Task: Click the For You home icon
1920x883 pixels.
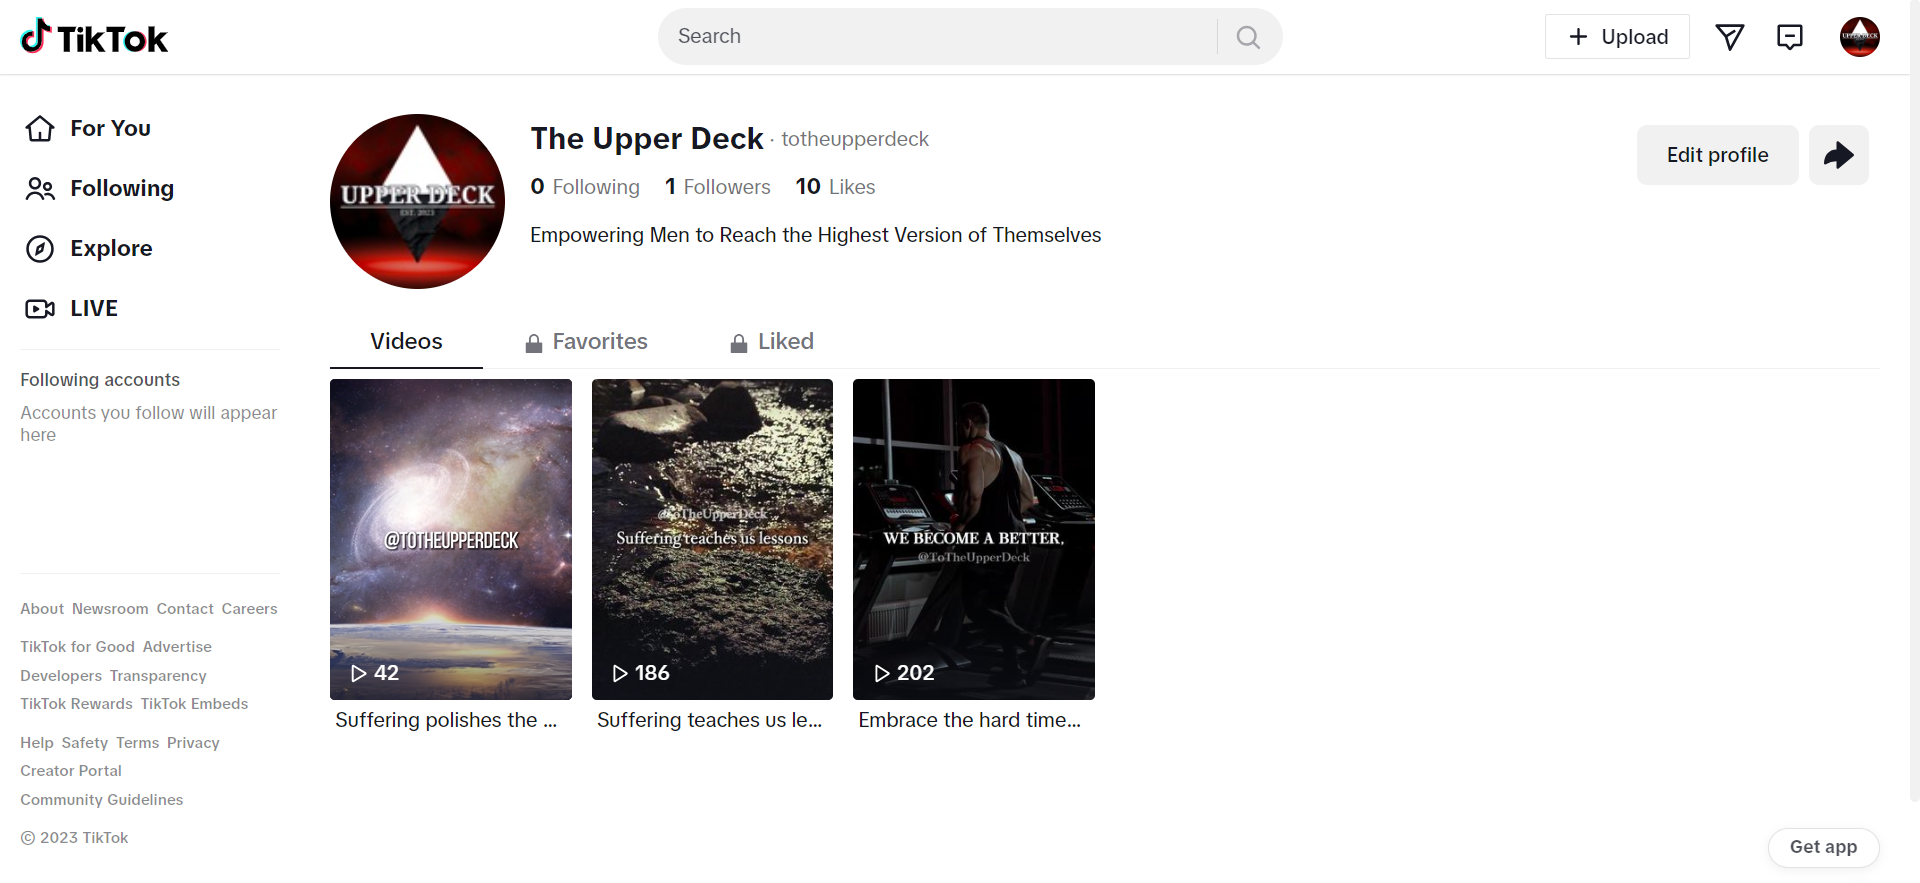Action: 40,128
